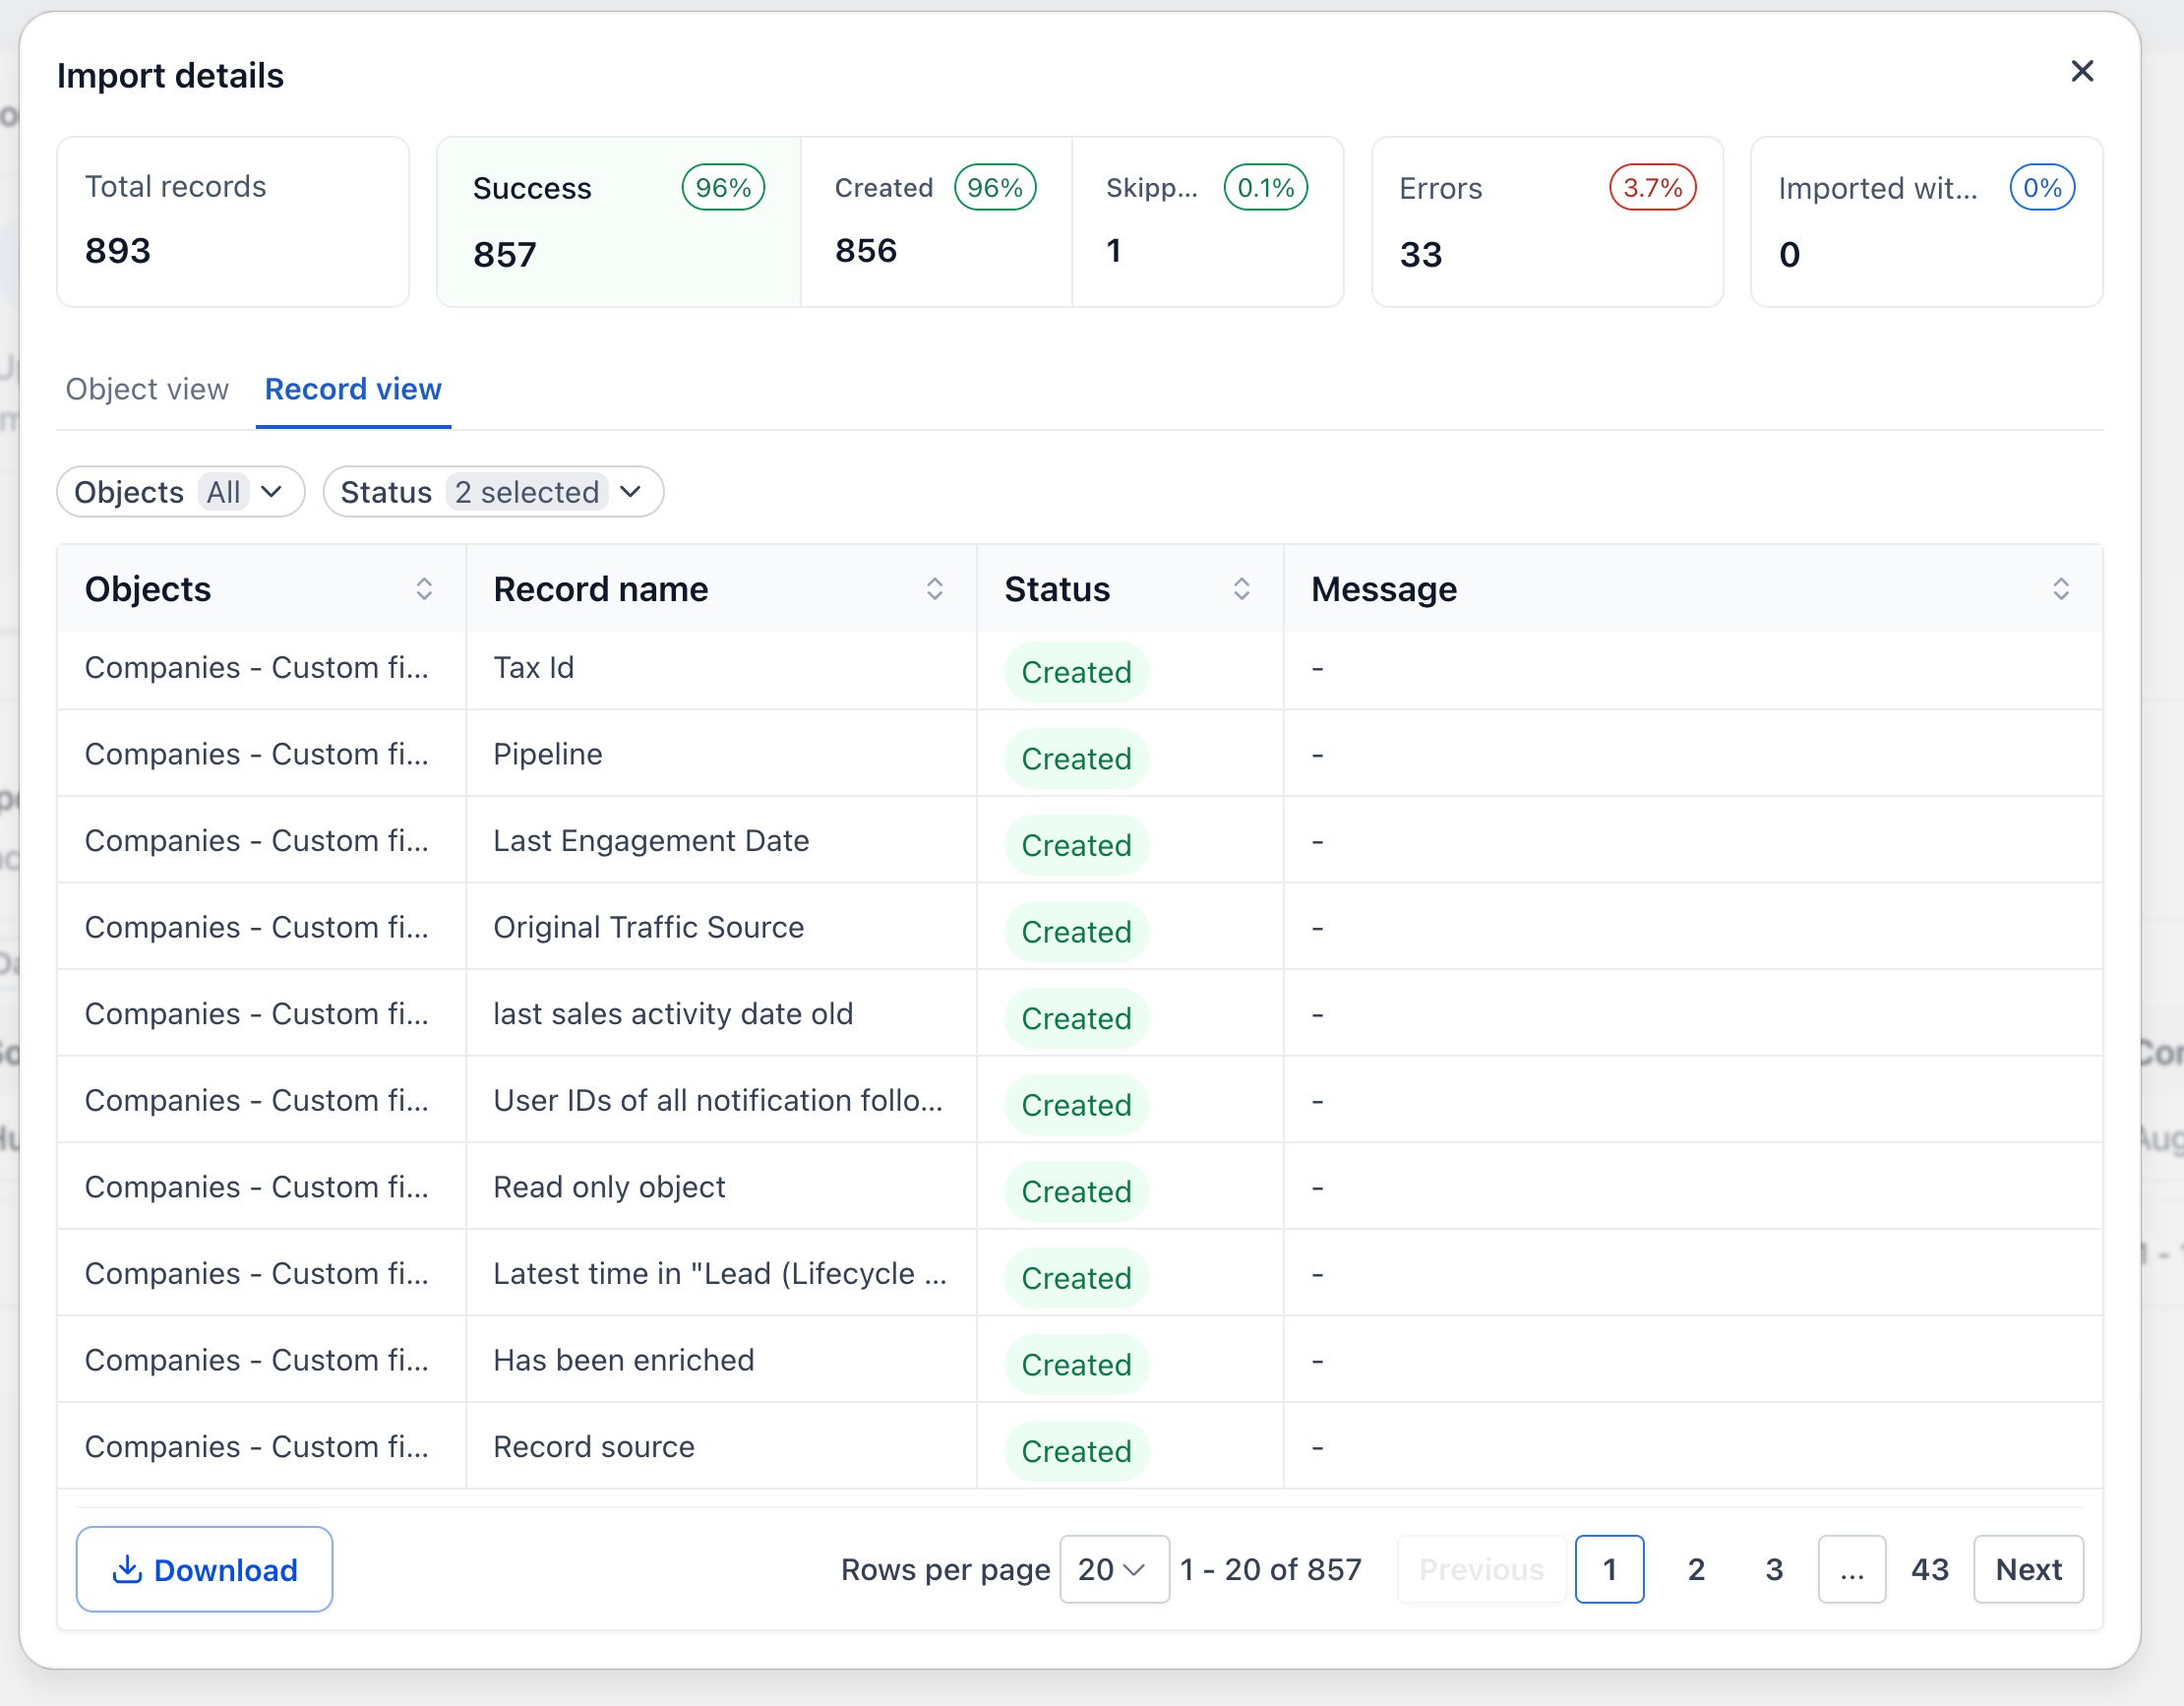
Task: Click the 1 - 20 of 857 range text
Action: click(x=1270, y=1569)
